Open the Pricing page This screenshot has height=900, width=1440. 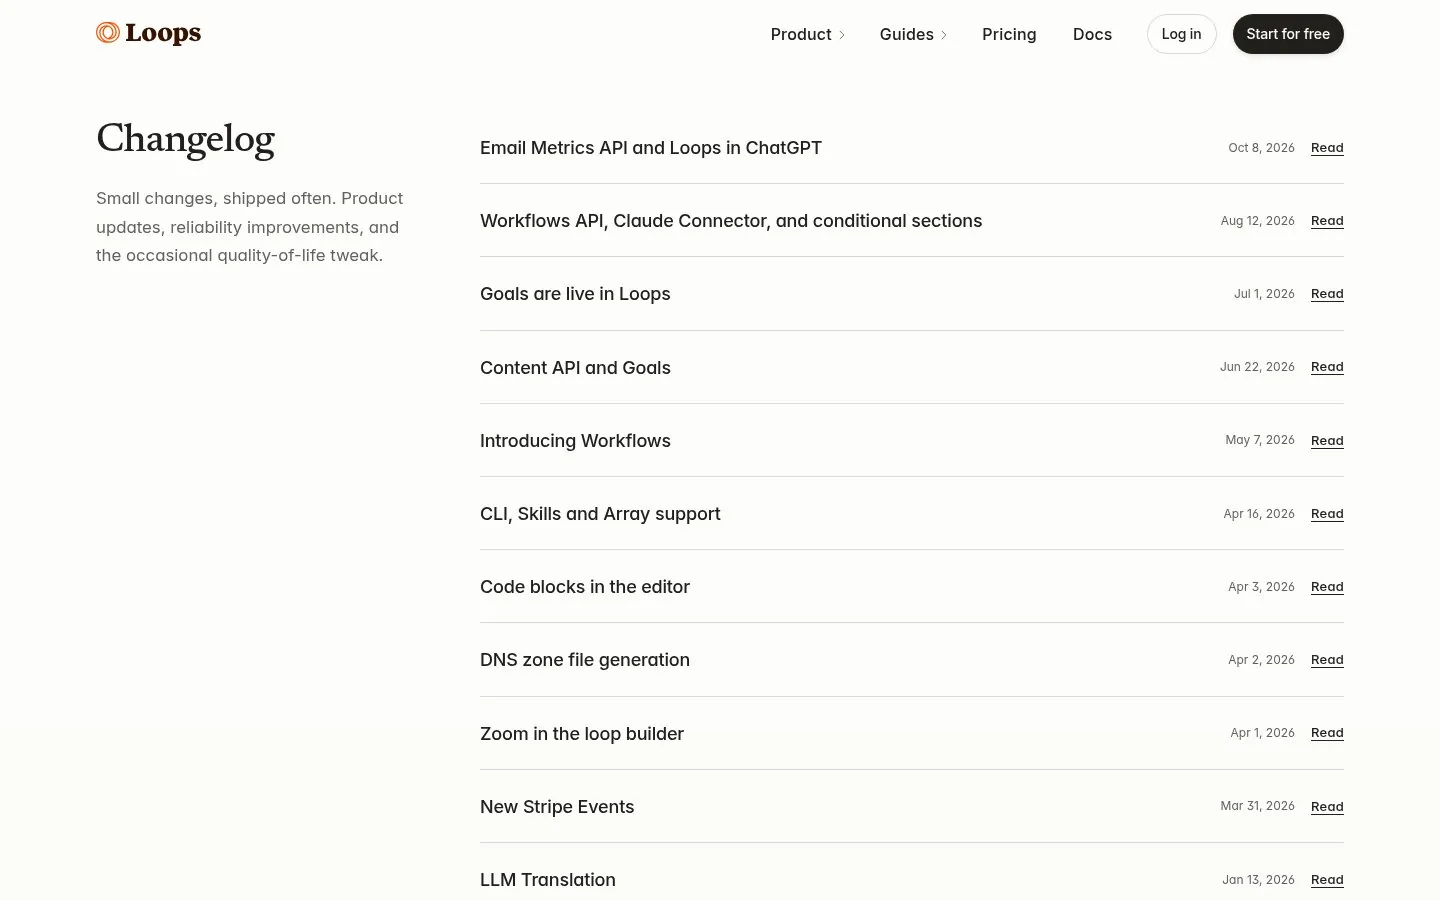[1009, 34]
